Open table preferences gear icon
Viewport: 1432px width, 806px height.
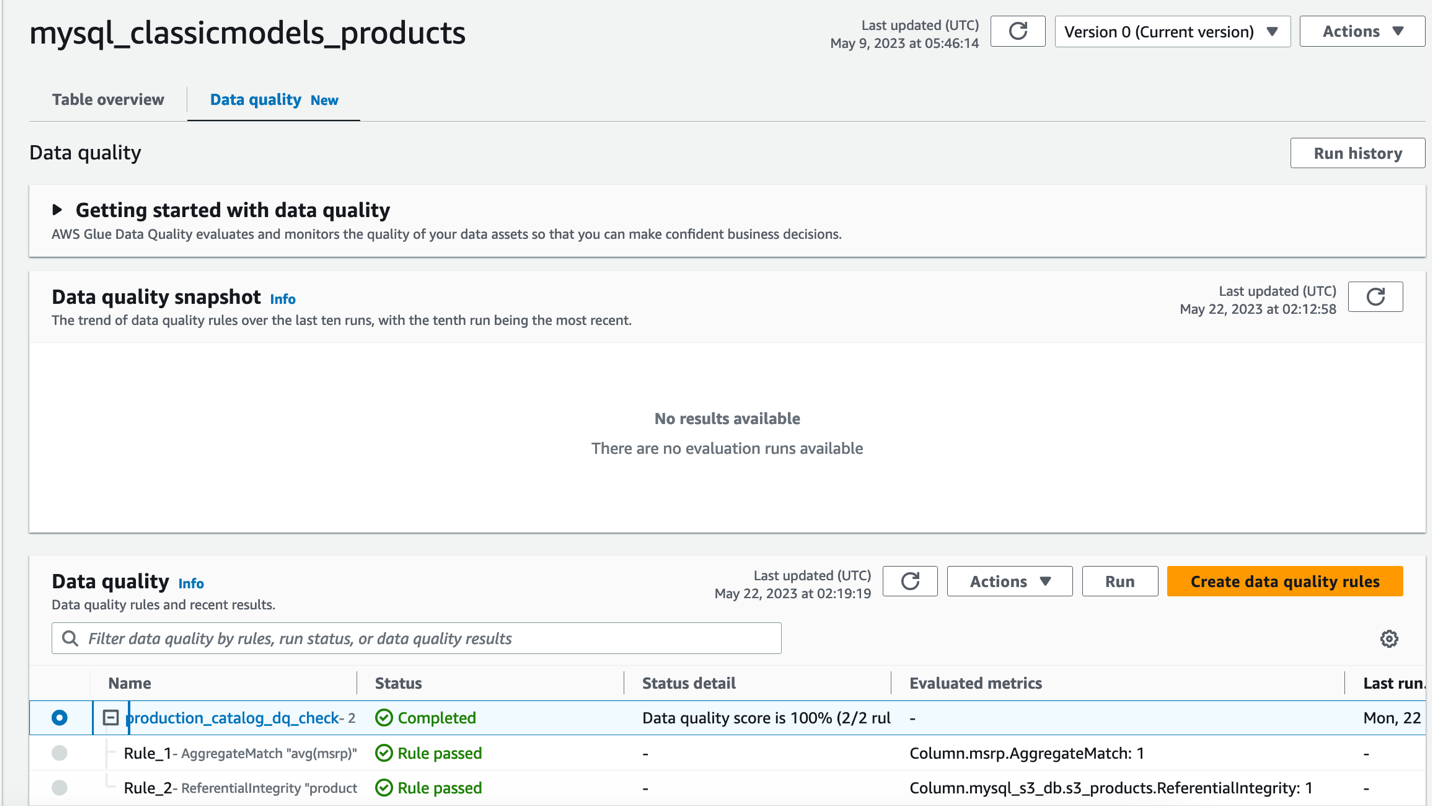(1389, 639)
